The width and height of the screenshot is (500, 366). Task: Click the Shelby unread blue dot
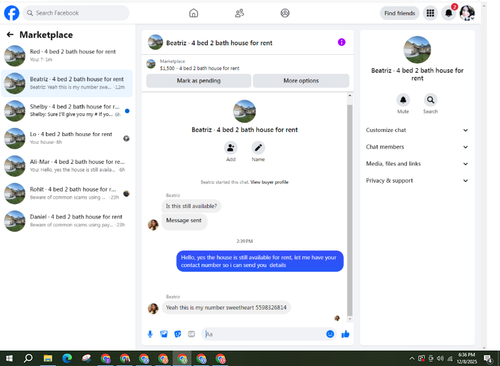coord(127,111)
